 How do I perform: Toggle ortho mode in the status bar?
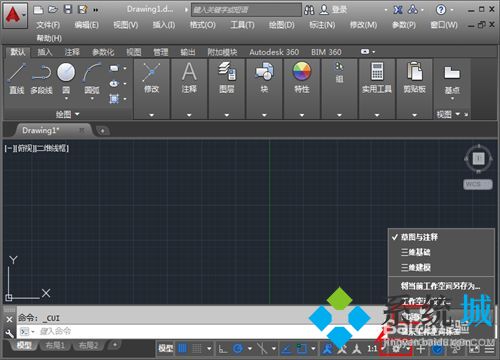223,349
